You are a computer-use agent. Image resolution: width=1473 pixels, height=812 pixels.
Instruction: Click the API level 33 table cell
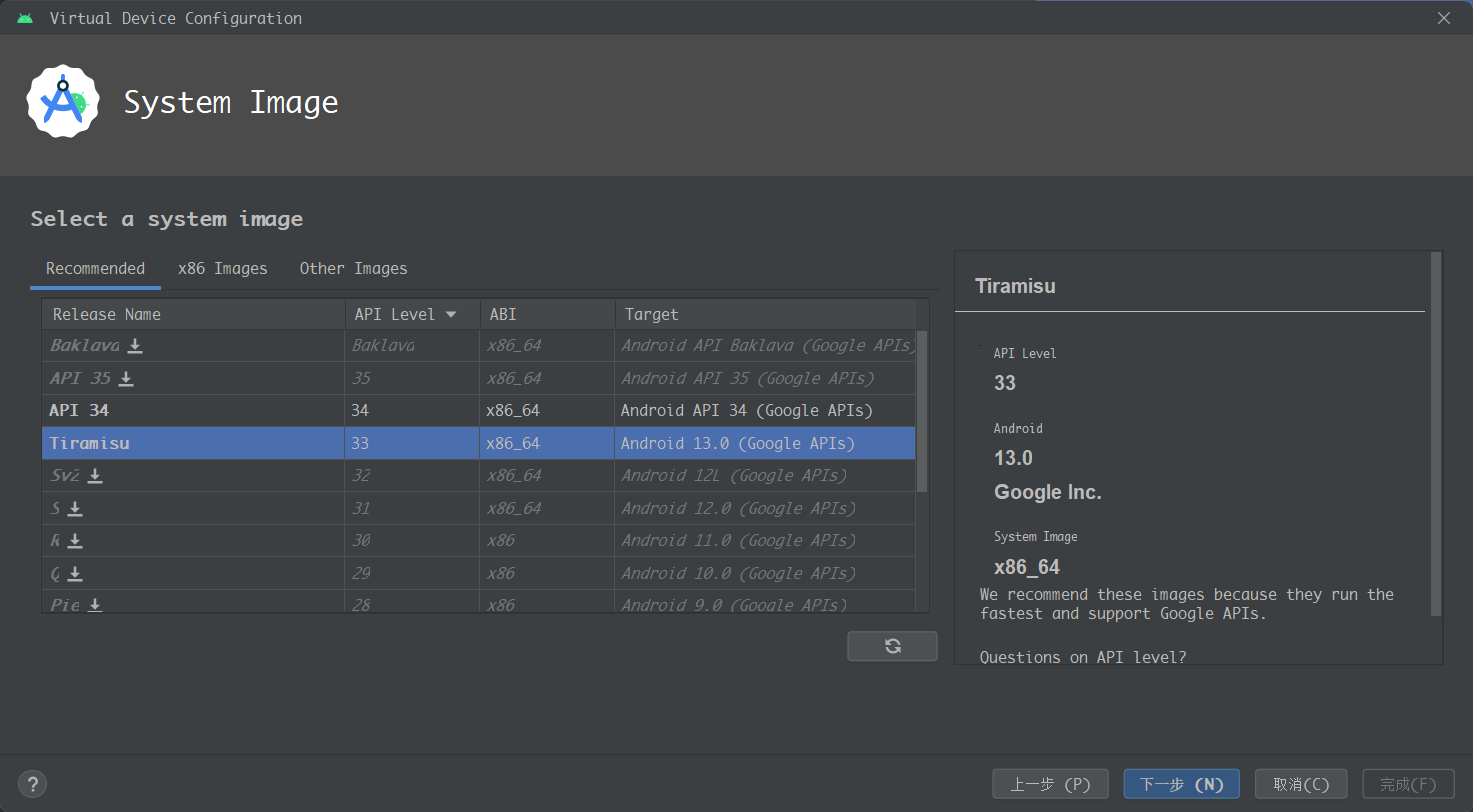point(412,443)
